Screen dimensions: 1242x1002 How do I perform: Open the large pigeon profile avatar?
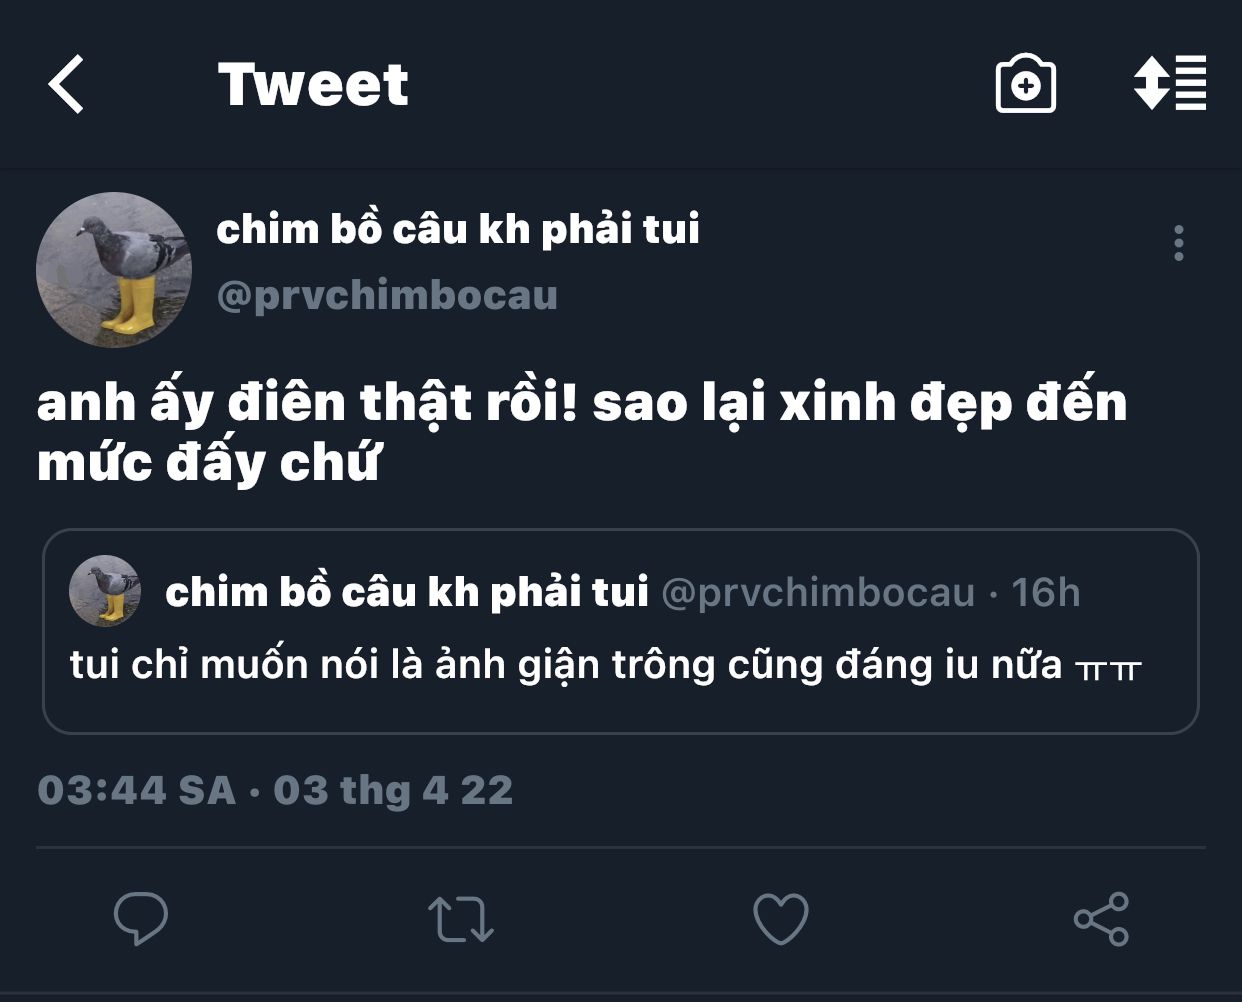(114, 270)
